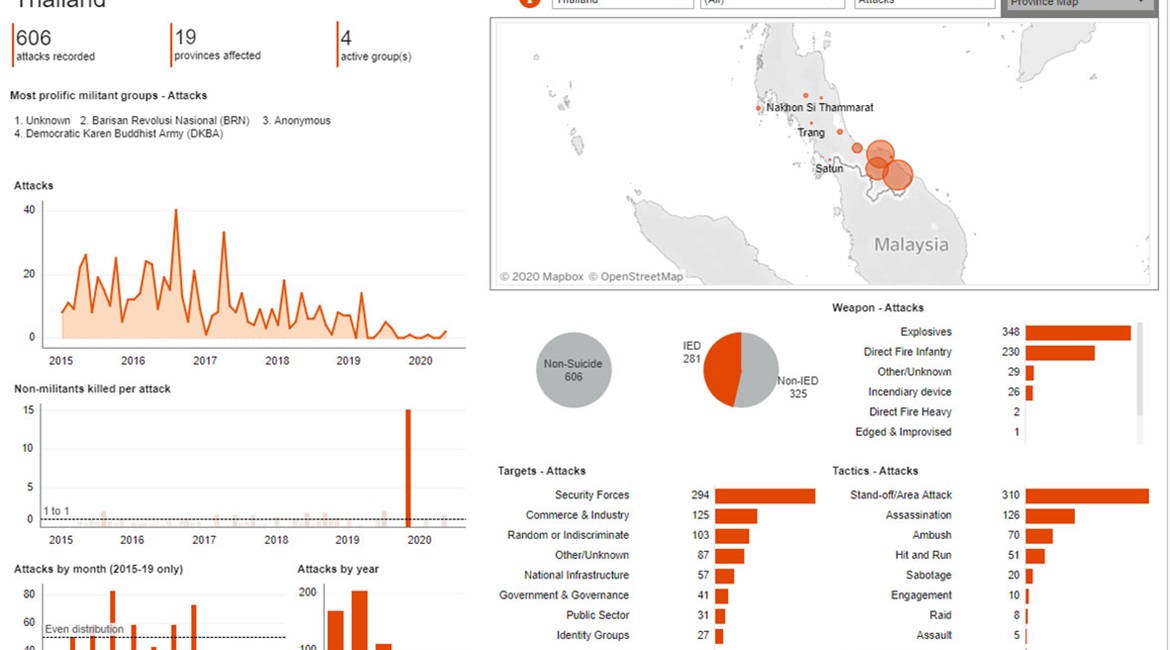The image size is (1170, 650).
Task: Select the tallest bar in Attacks by year
Action: click(x=360, y=620)
